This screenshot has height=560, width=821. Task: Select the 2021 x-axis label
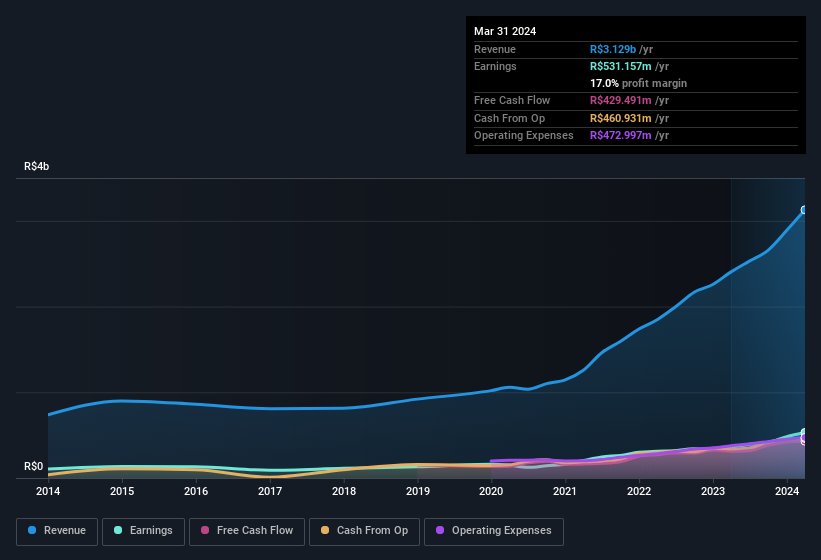point(565,491)
